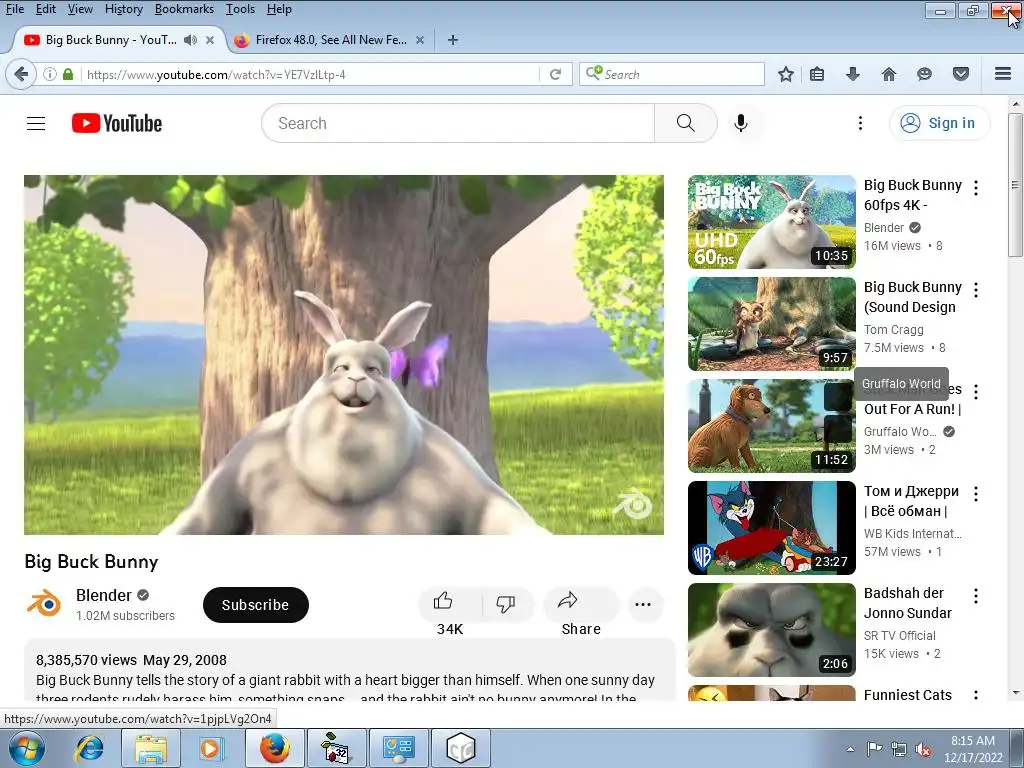Start voice search with microphone icon
This screenshot has height=768, width=1024.
click(741, 123)
